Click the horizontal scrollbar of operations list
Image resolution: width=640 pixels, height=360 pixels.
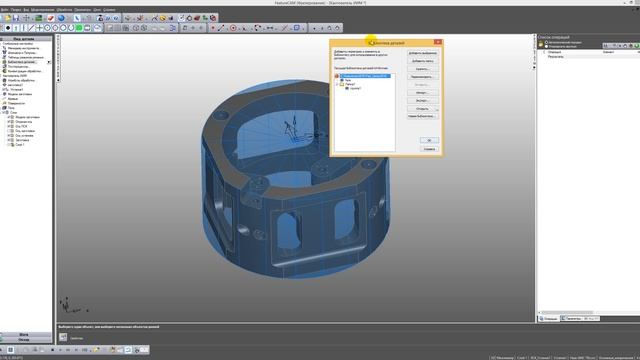click(x=567, y=313)
